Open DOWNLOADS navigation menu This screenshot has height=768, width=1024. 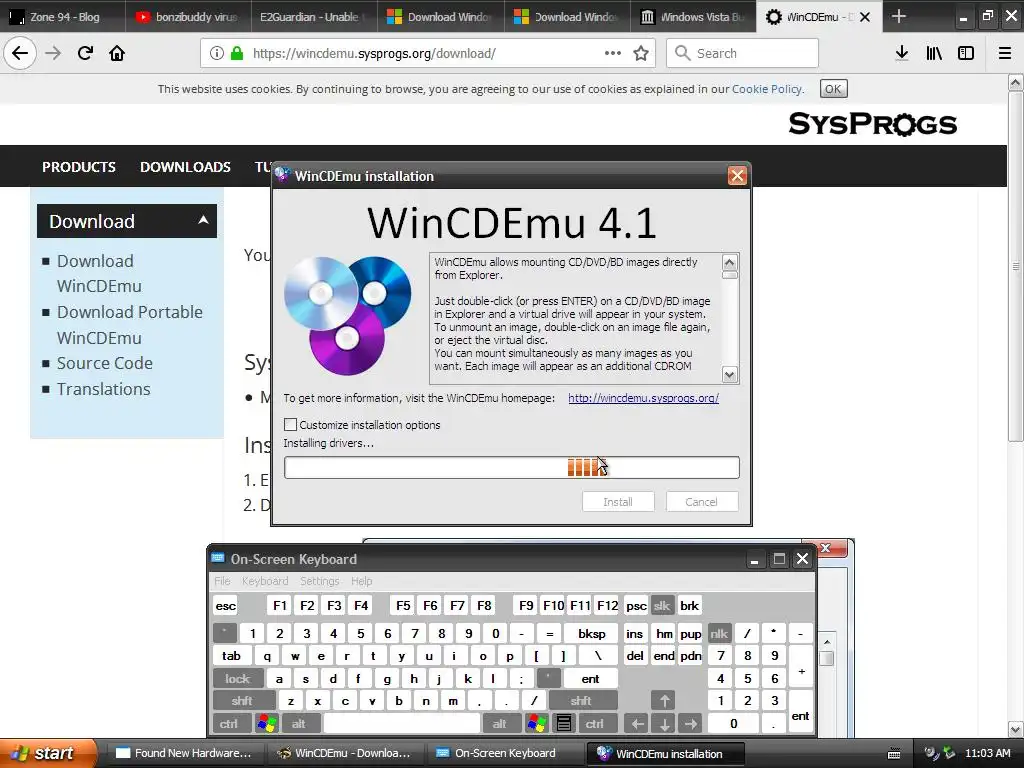(185, 167)
